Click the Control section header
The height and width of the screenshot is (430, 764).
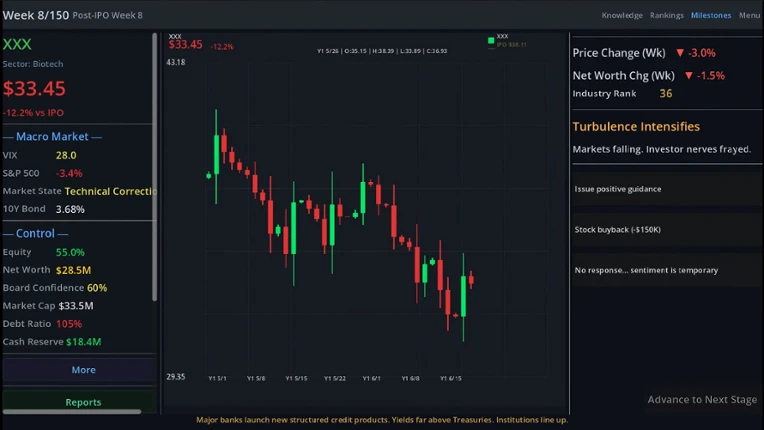(x=35, y=234)
